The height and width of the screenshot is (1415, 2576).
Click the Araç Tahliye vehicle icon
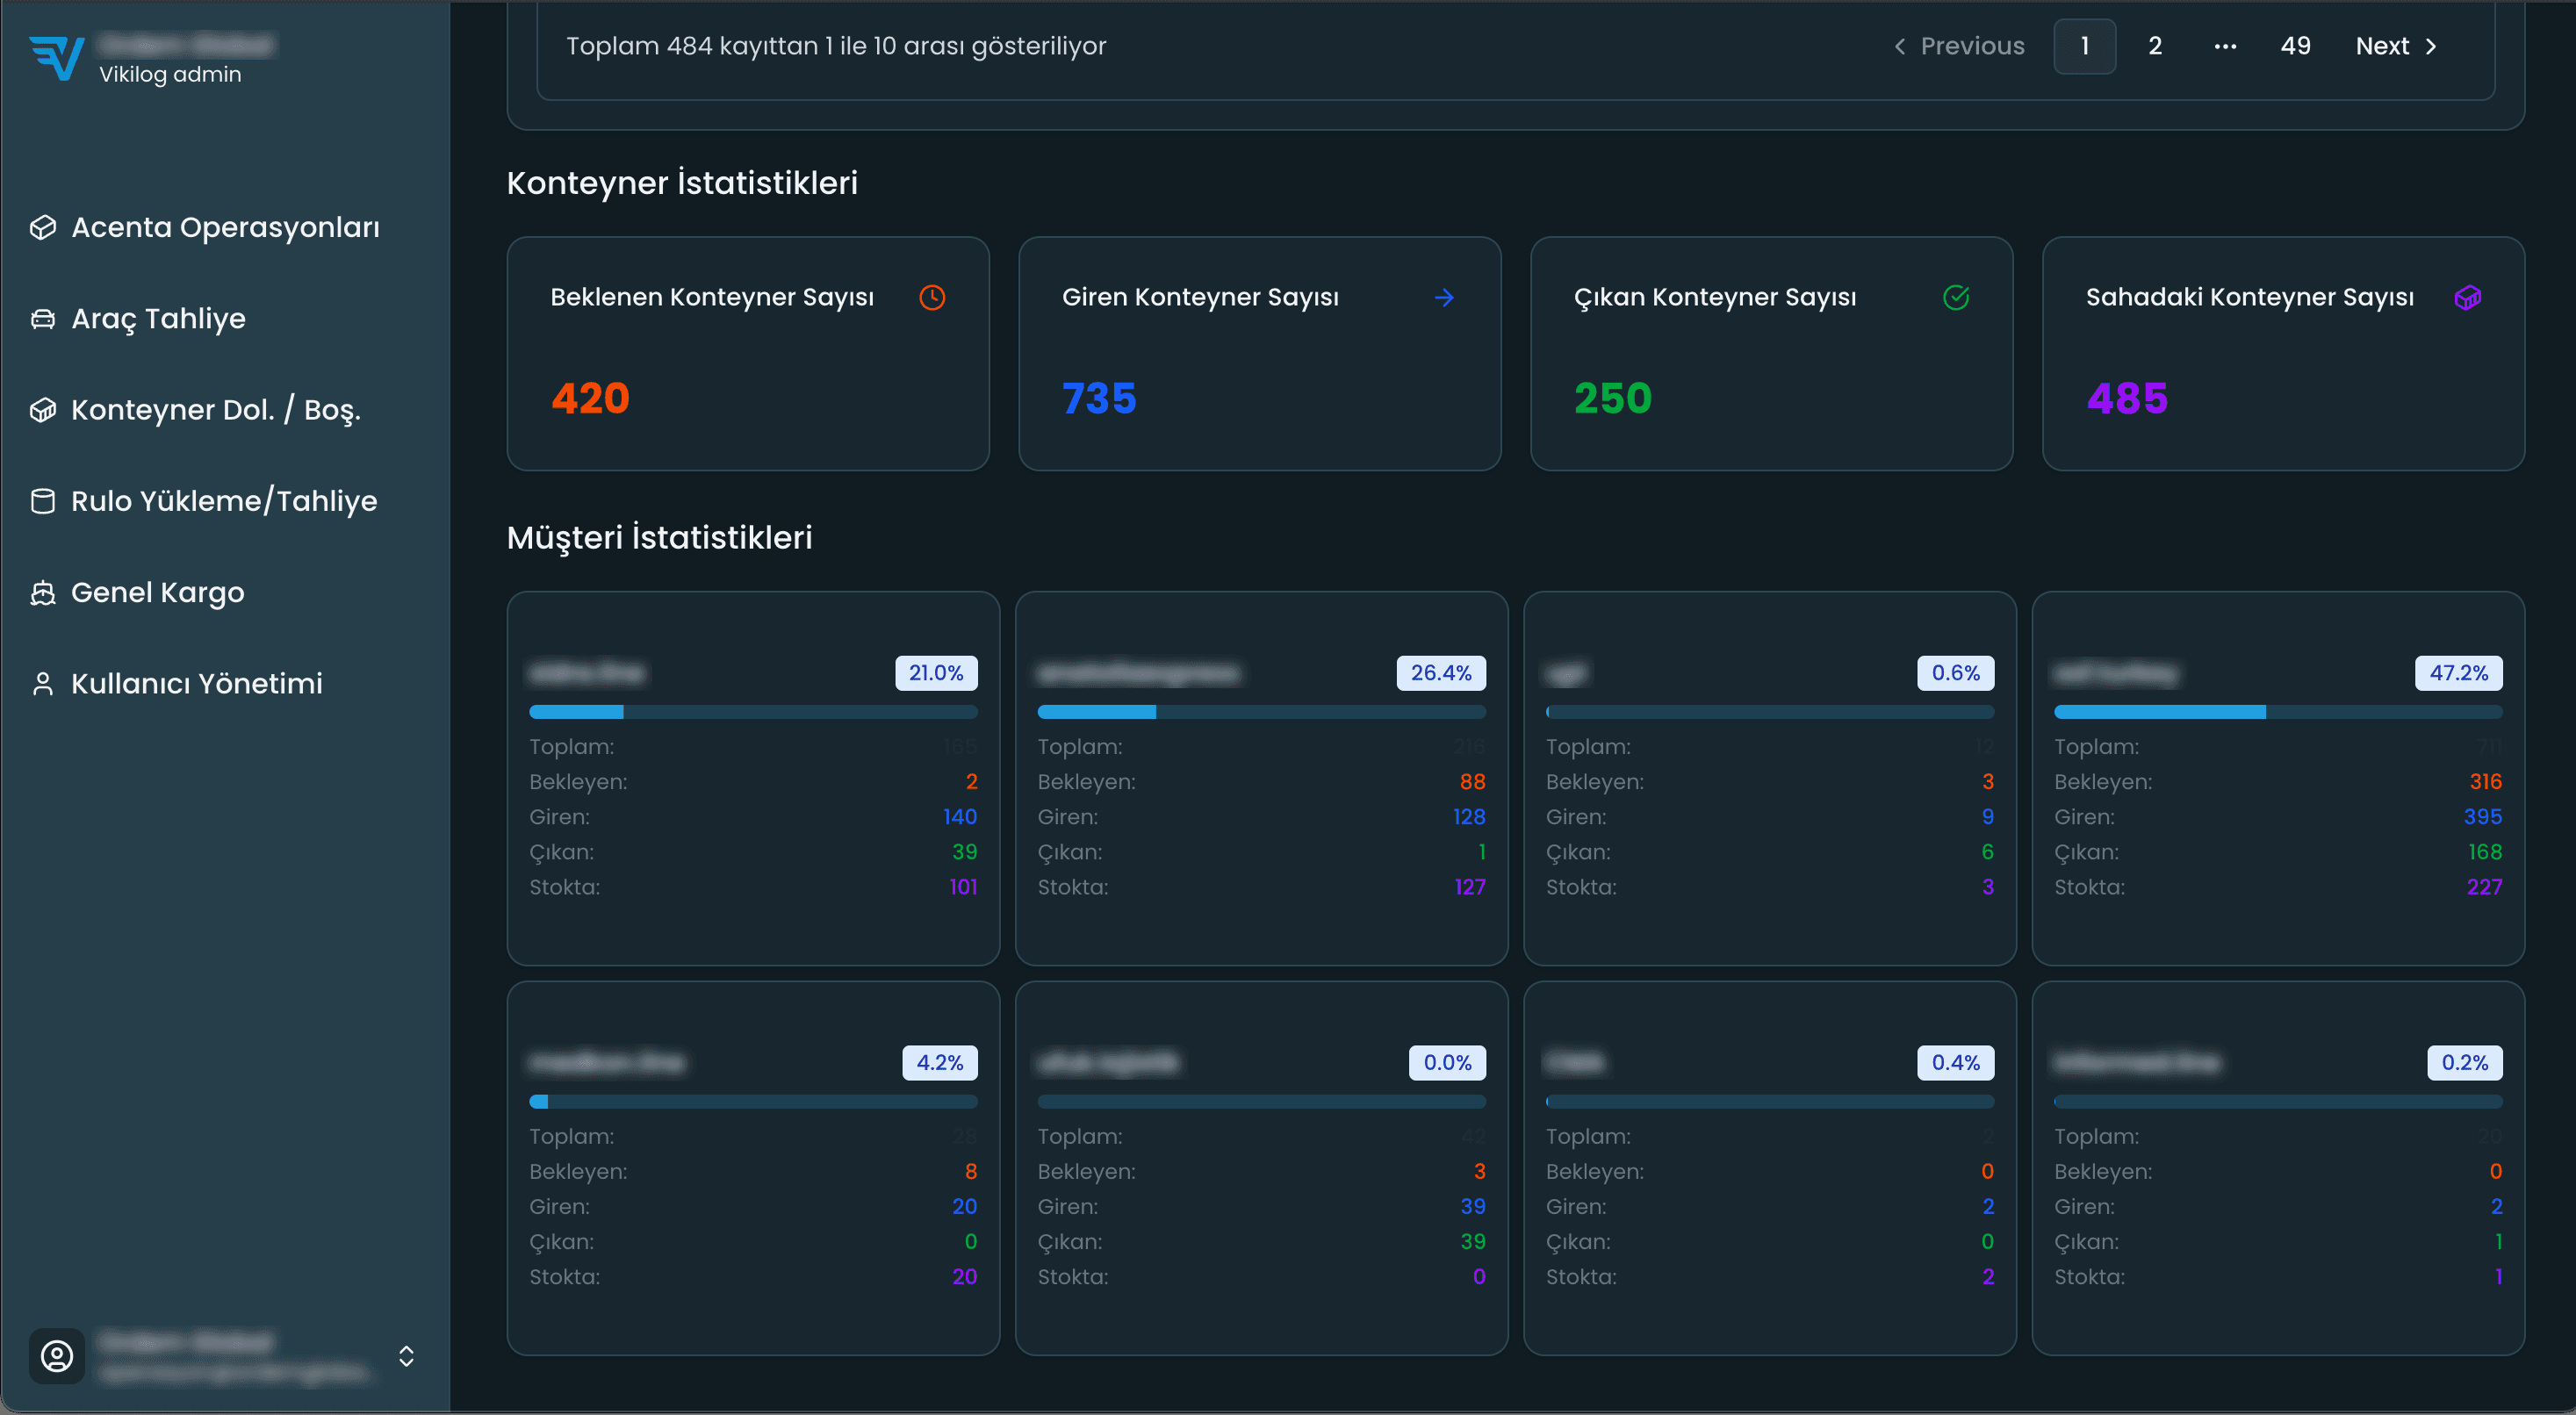click(x=43, y=319)
